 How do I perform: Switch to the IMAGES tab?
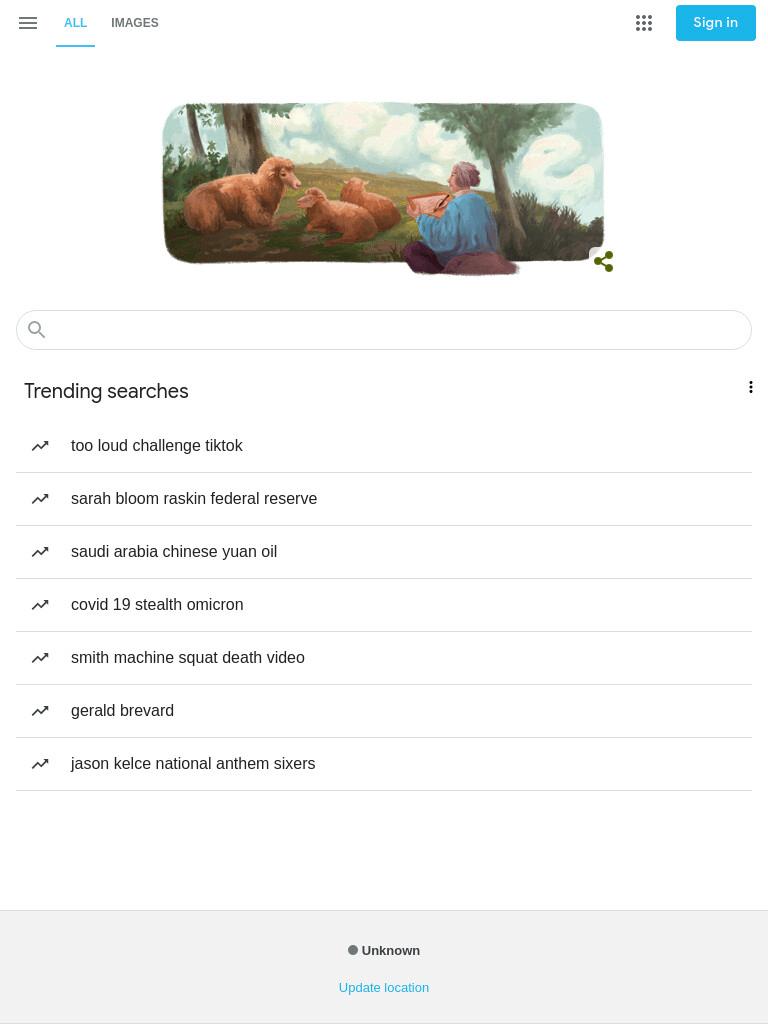point(135,23)
